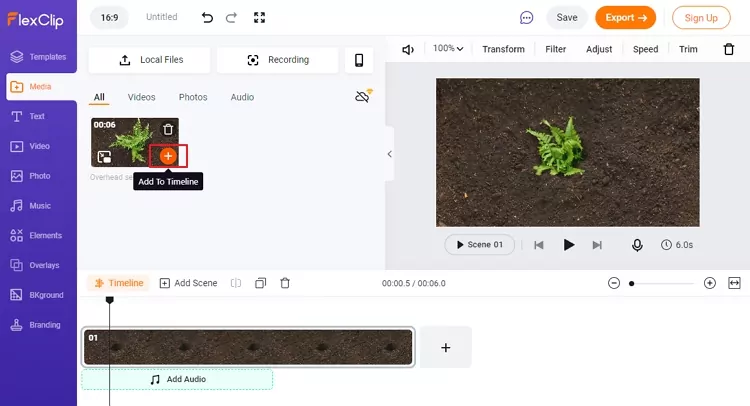
Task: Zoom in the timeline
Action: click(710, 283)
